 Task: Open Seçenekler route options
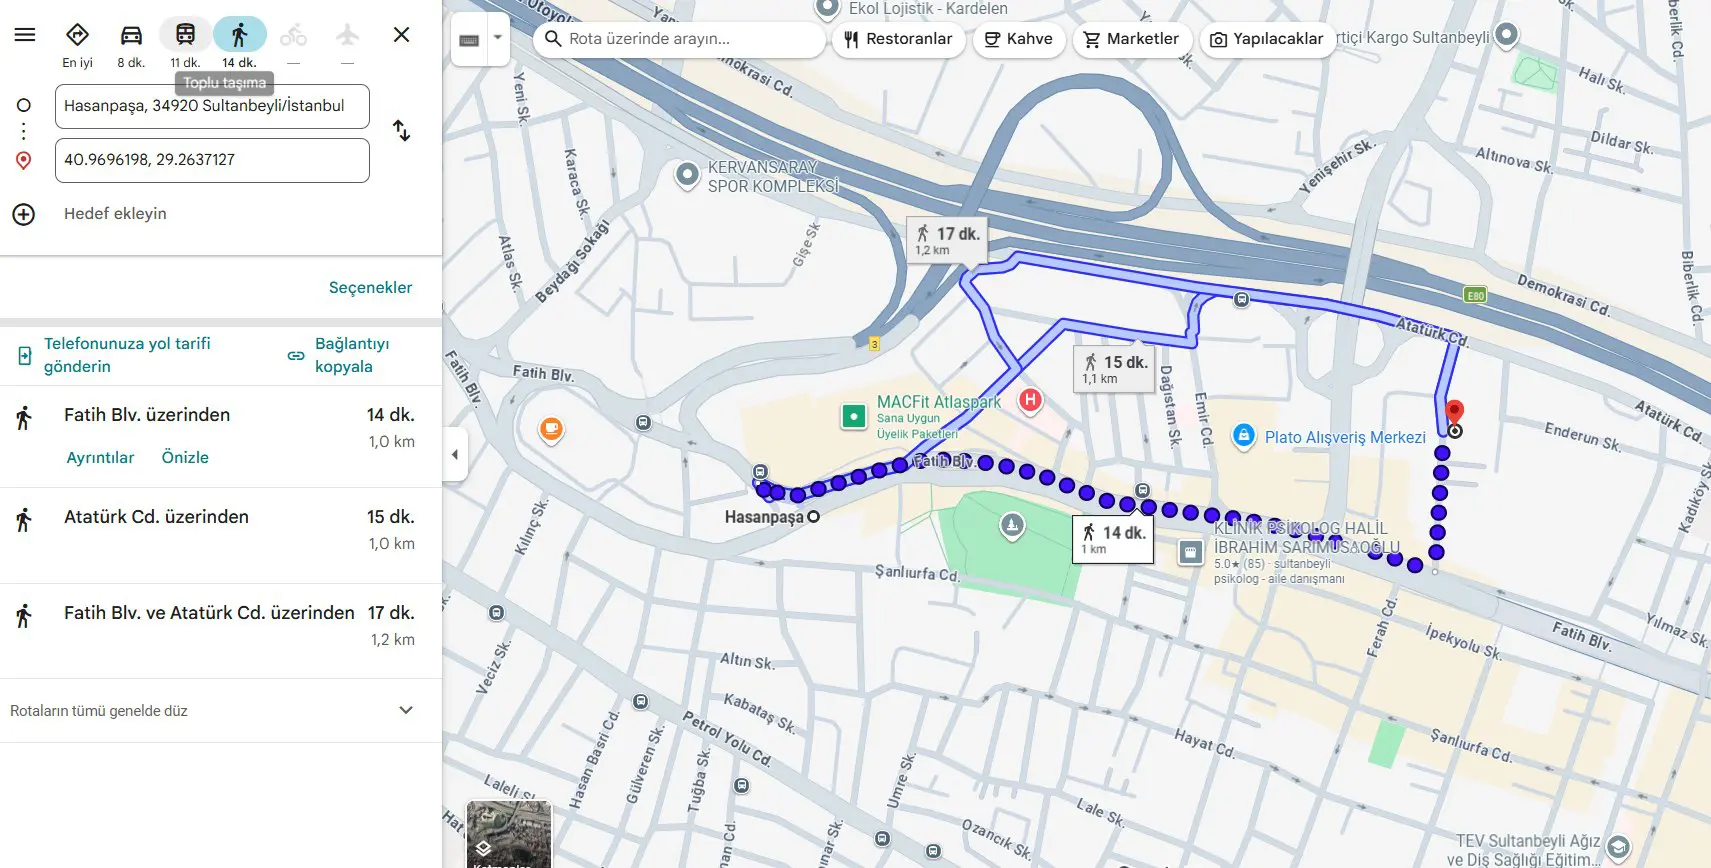point(370,288)
